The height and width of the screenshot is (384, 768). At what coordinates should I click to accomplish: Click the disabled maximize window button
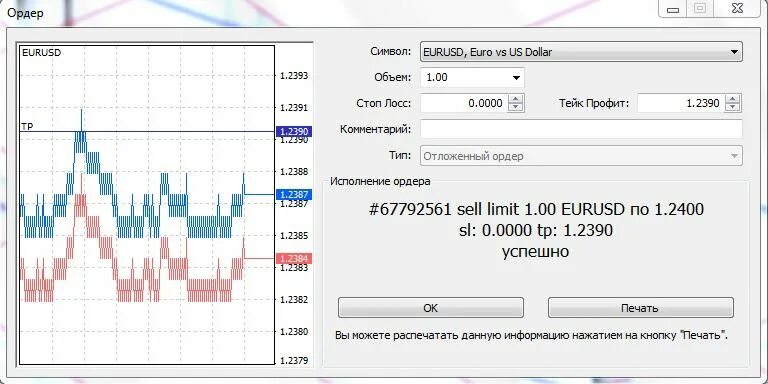(x=701, y=8)
